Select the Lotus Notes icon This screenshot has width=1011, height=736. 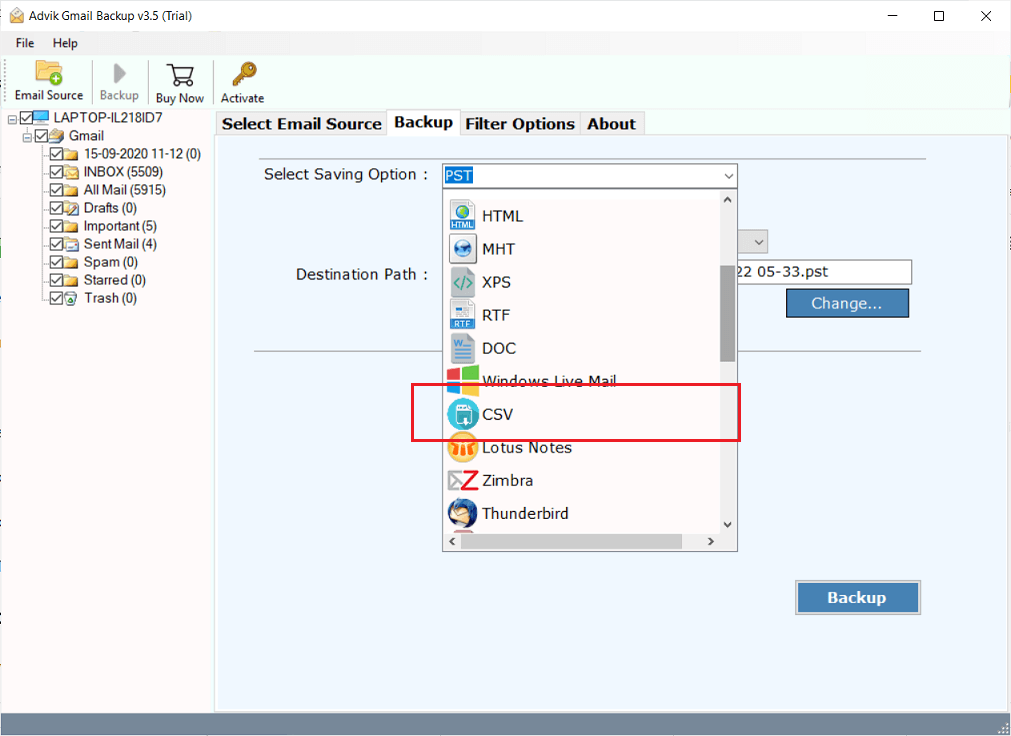pos(463,447)
